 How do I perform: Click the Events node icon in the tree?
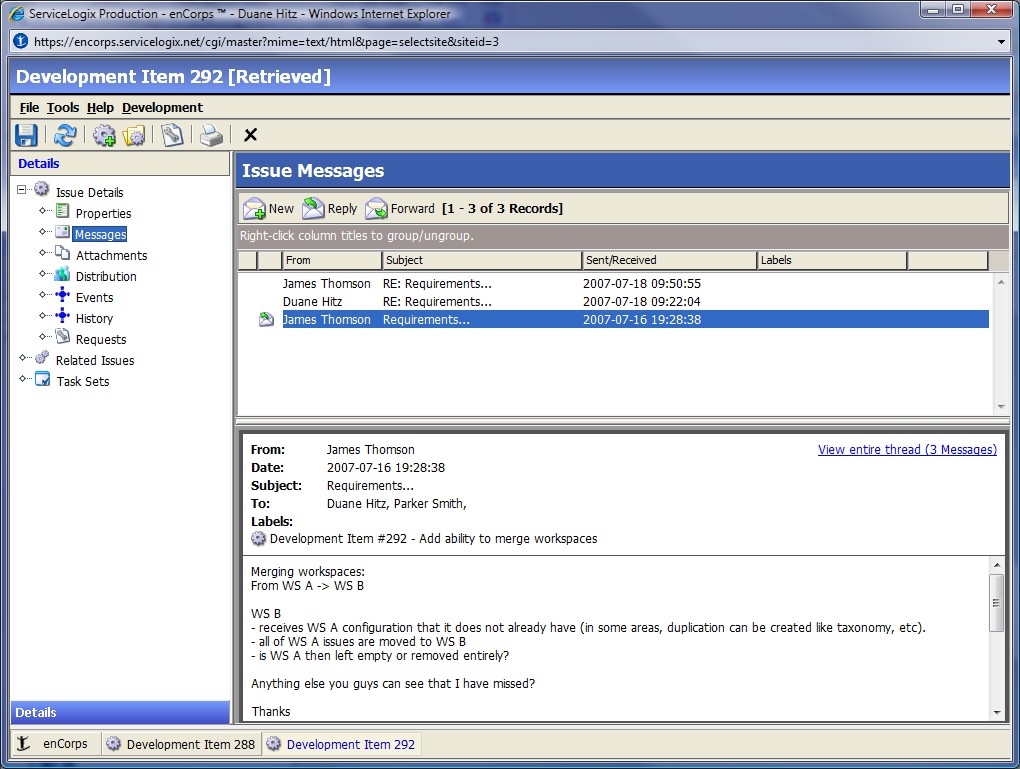coord(62,295)
